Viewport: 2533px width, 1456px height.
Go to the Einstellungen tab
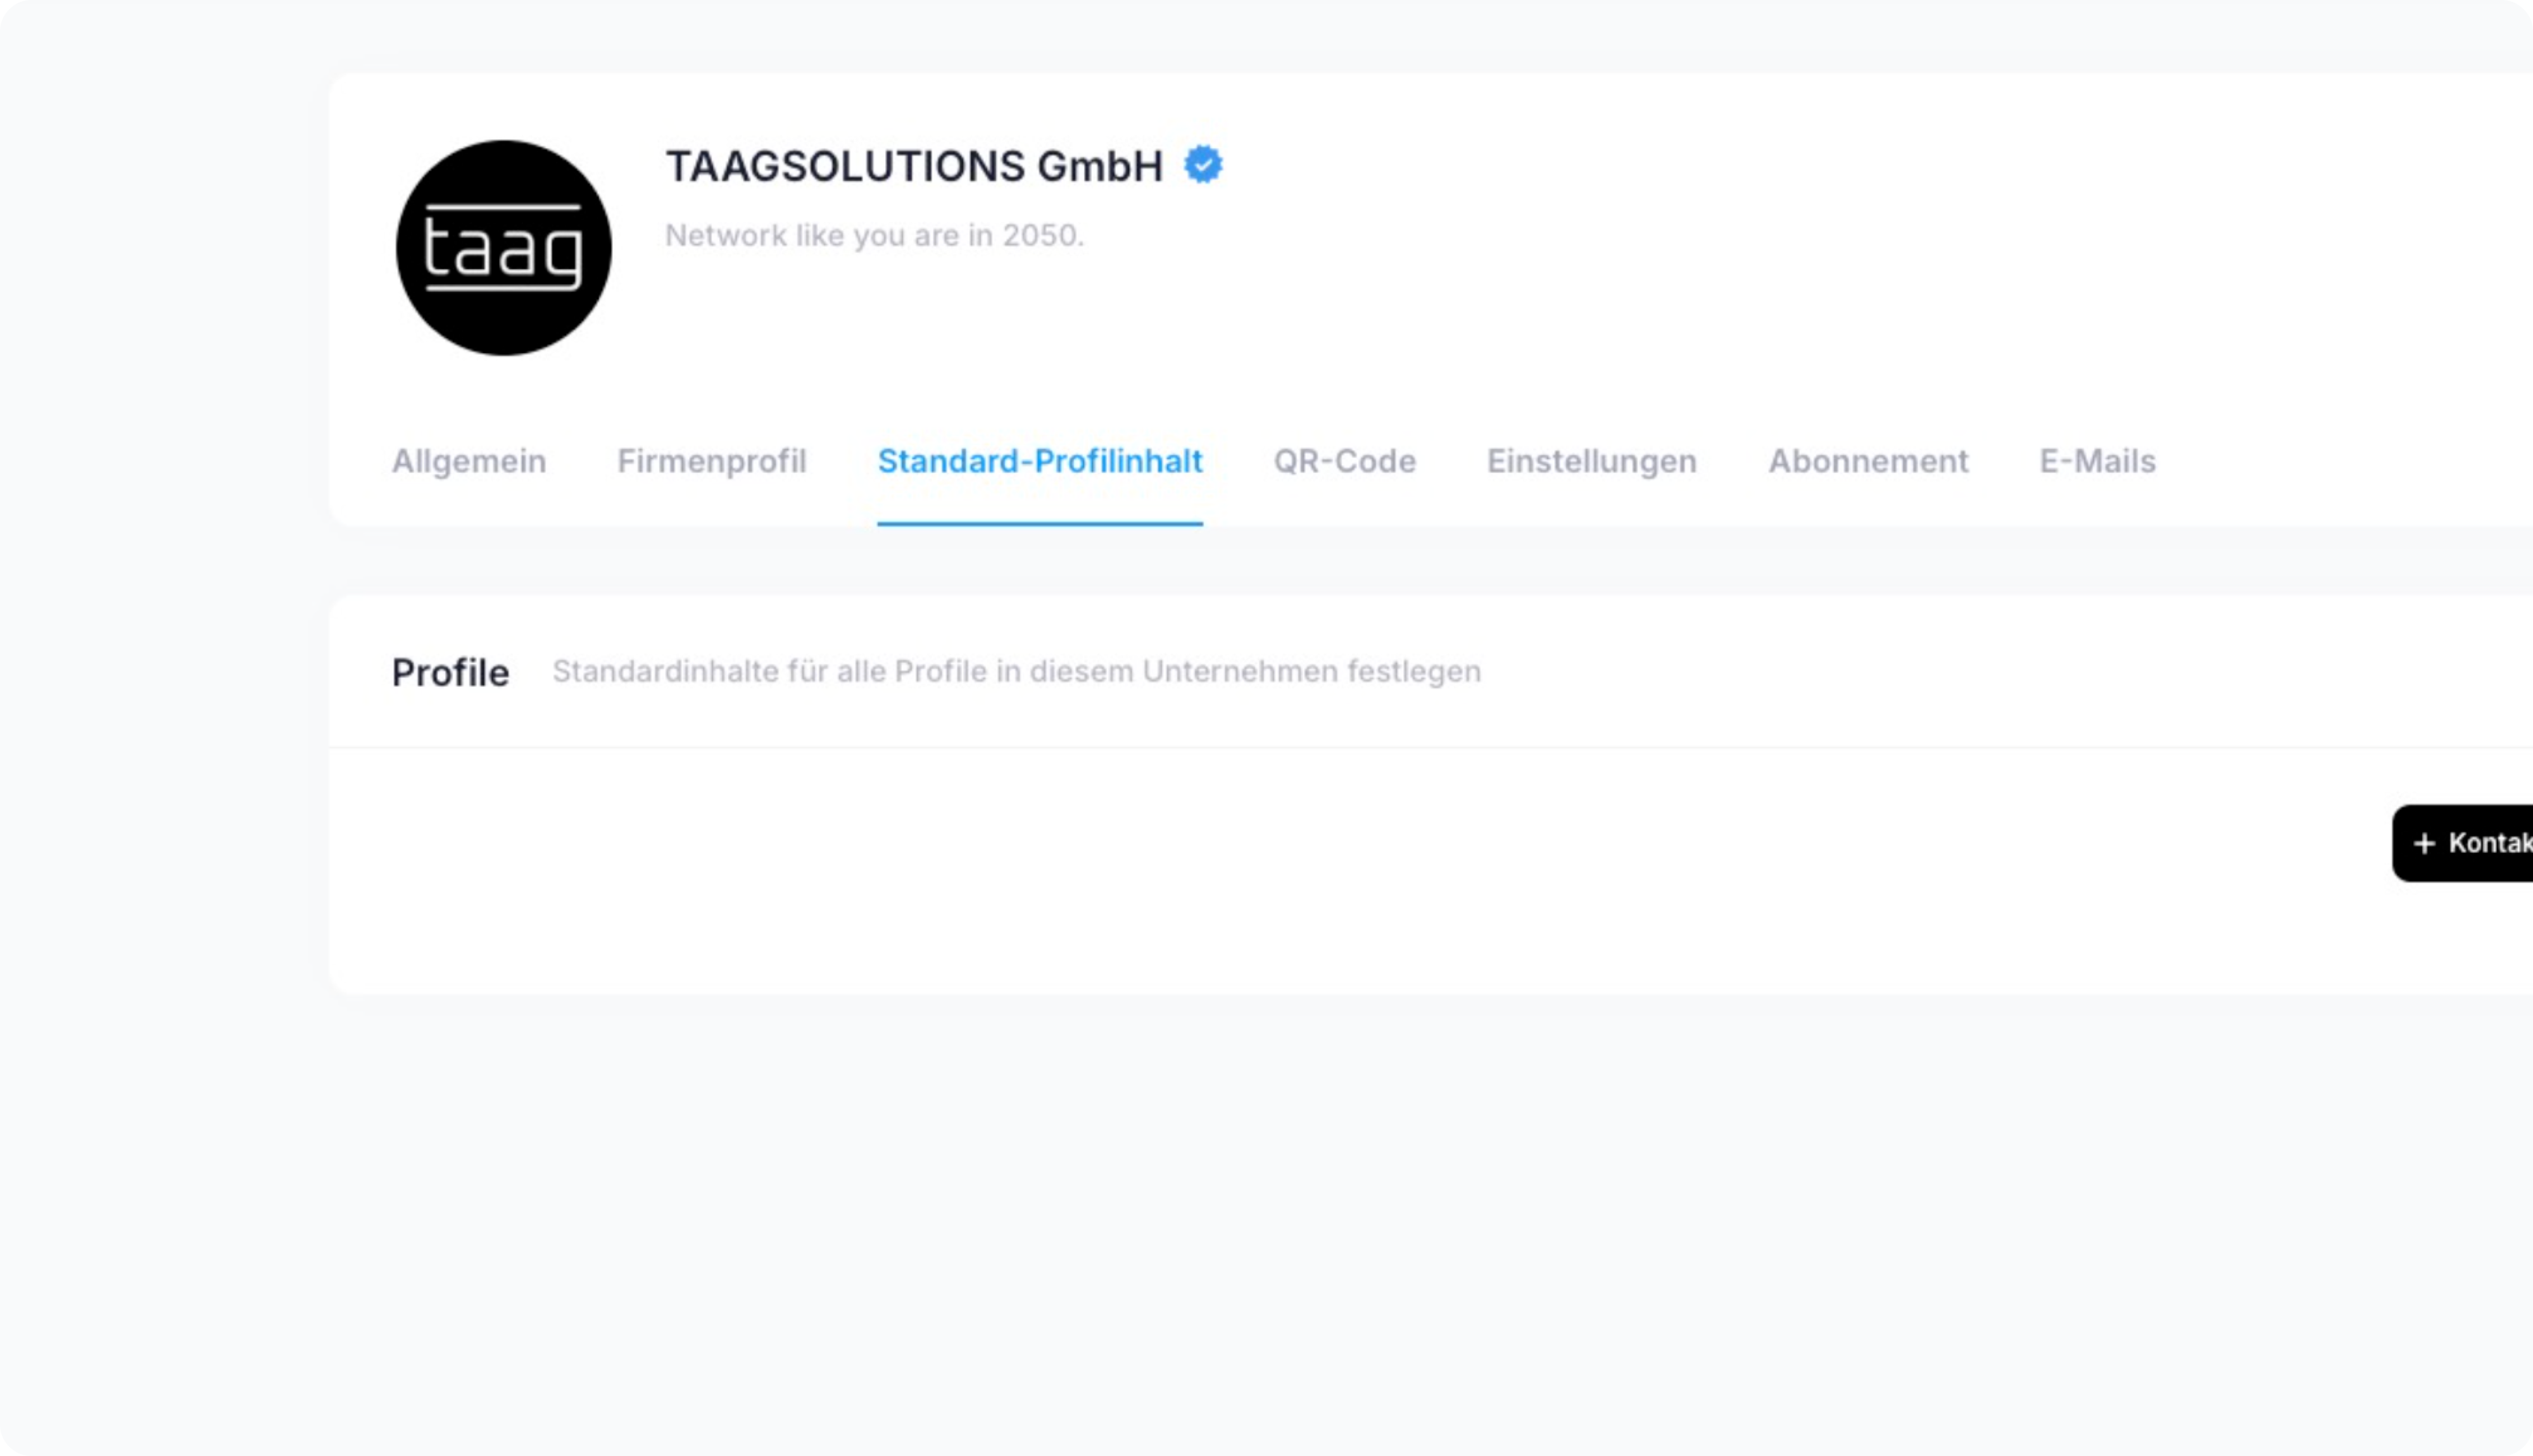point(1591,461)
